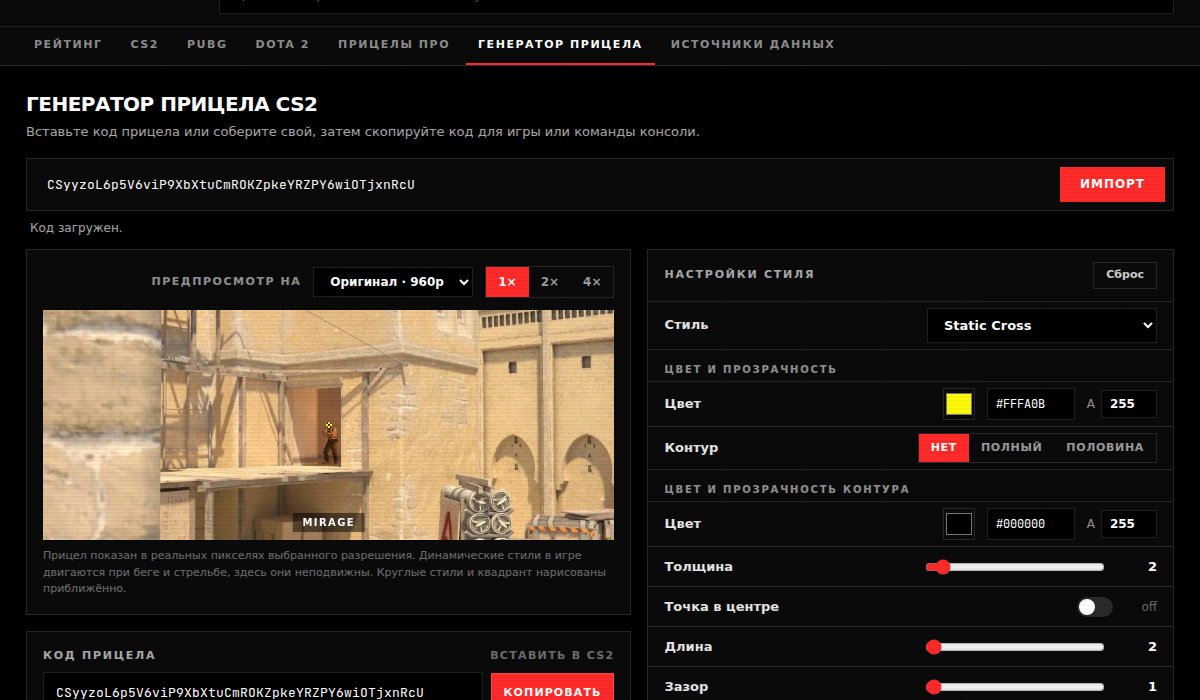Toggle the Точка в центре switch

pos(1094,607)
